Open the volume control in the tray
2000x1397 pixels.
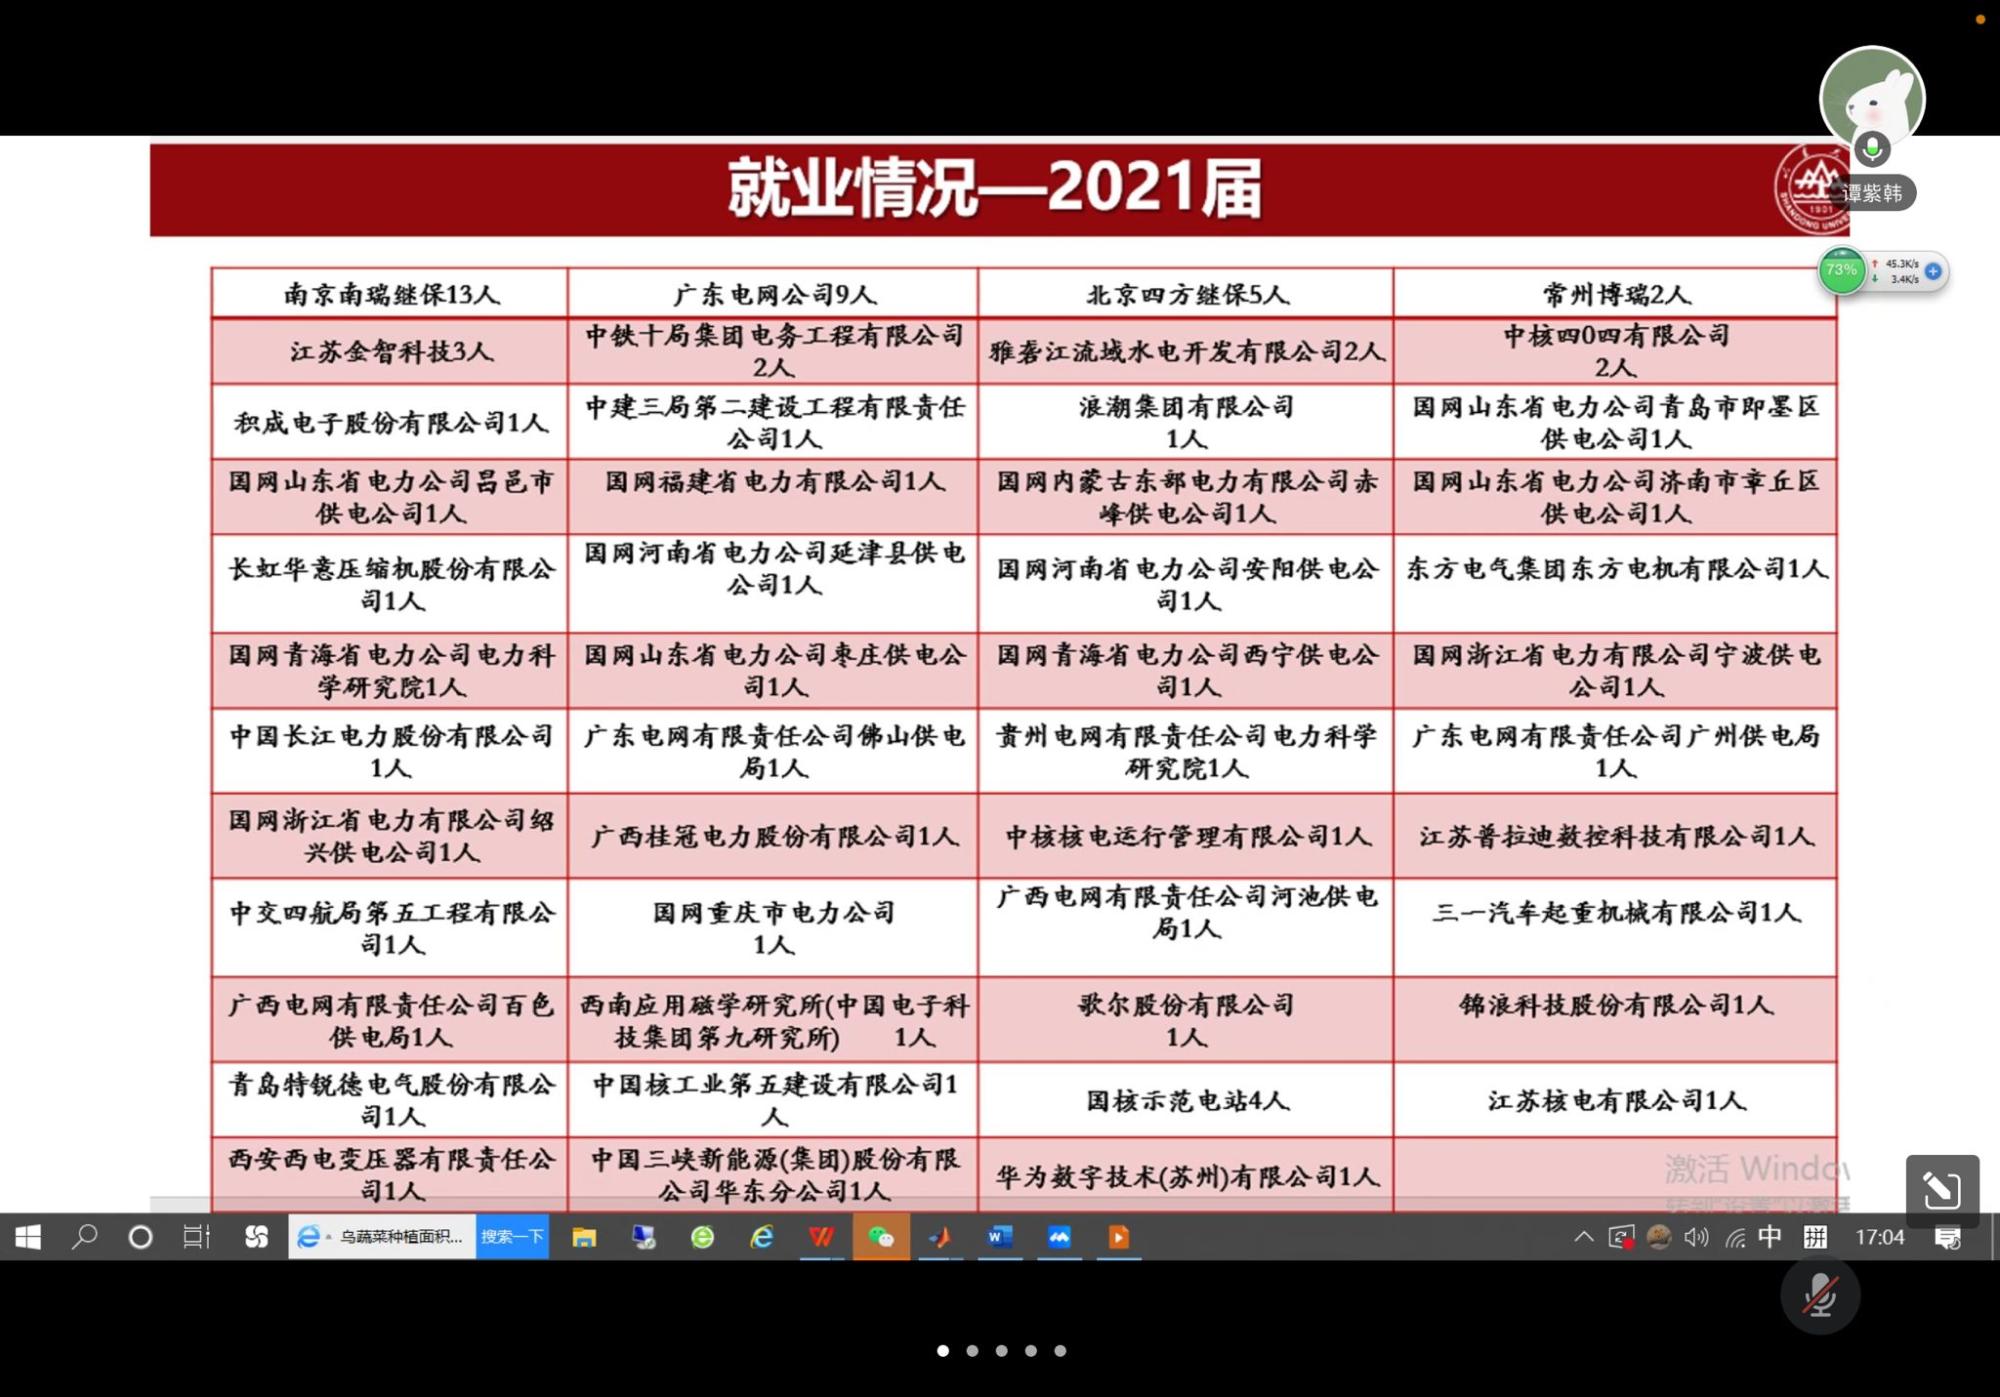coord(1695,1237)
